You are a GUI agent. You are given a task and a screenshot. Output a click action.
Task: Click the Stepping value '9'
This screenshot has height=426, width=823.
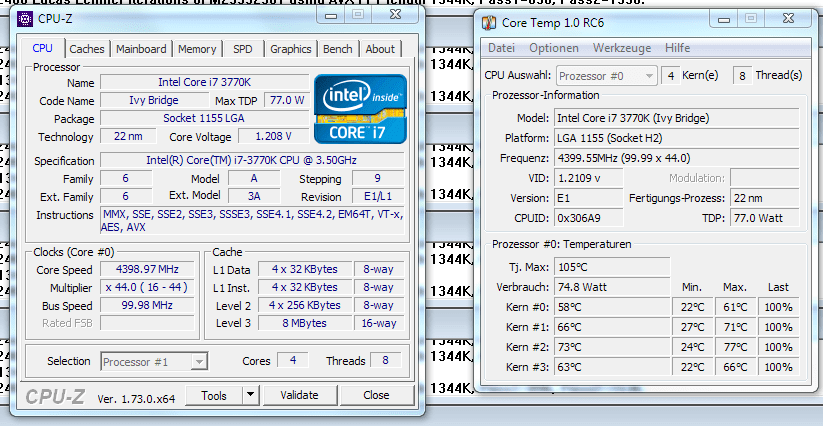[x=378, y=178]
